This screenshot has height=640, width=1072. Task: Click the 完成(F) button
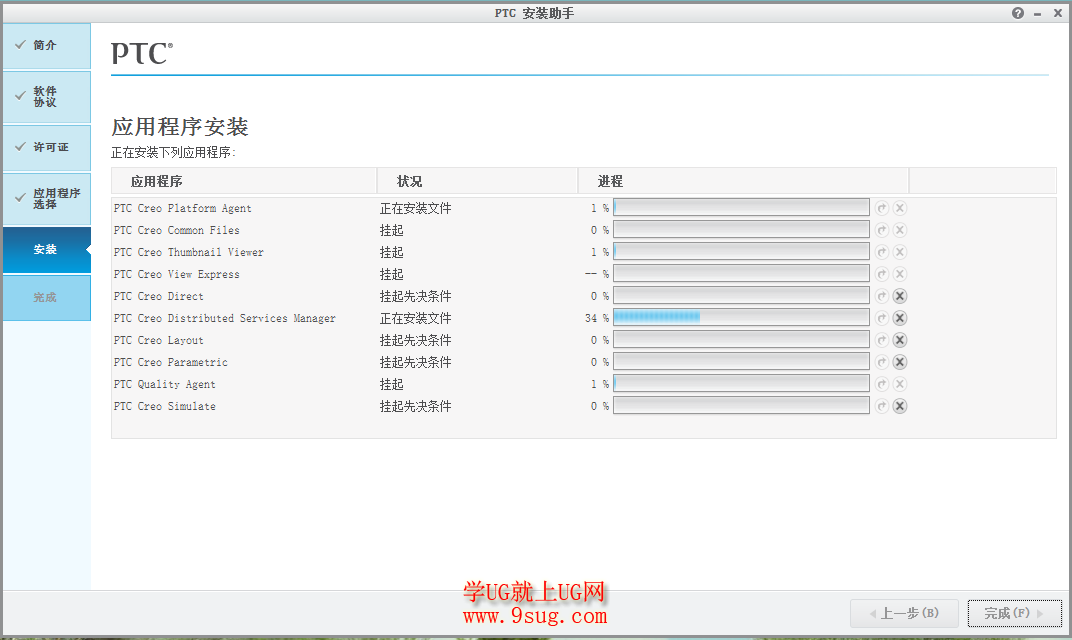(1015, 613)
